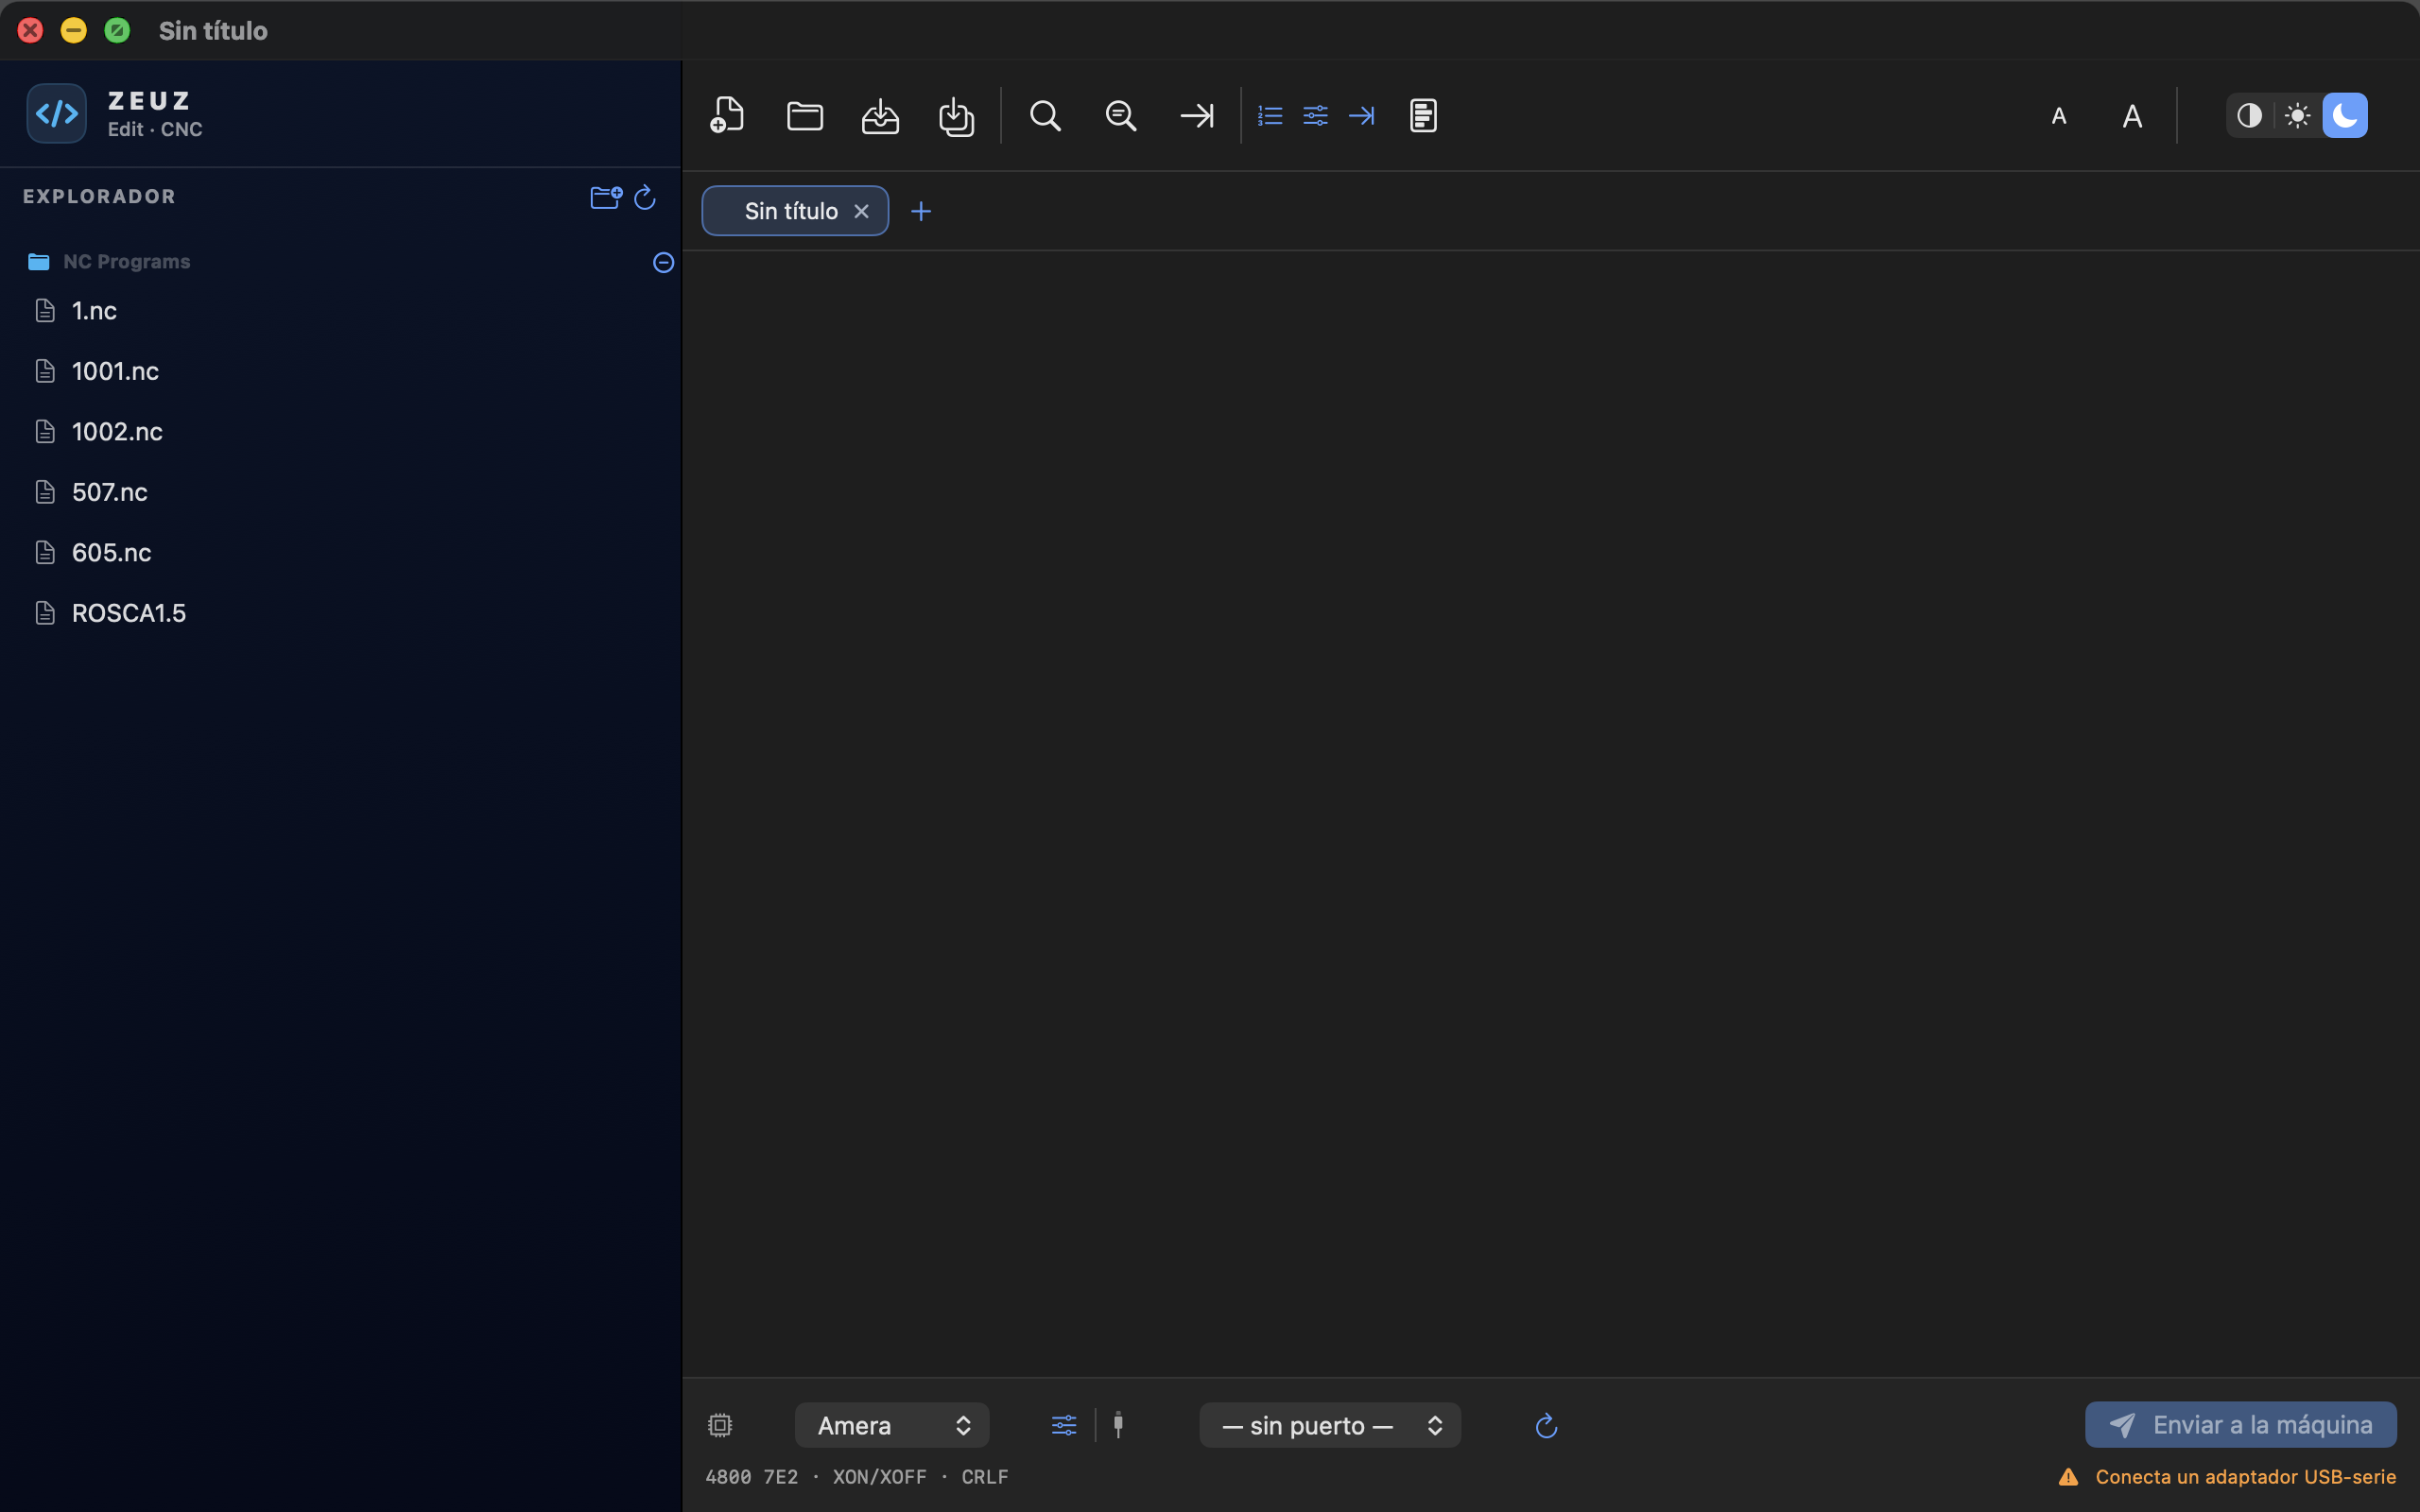Image resolution: width=2420 pixels, height=1512 pixels.
Task: Switch to light theme sun icon
Action: (2298, 115)
